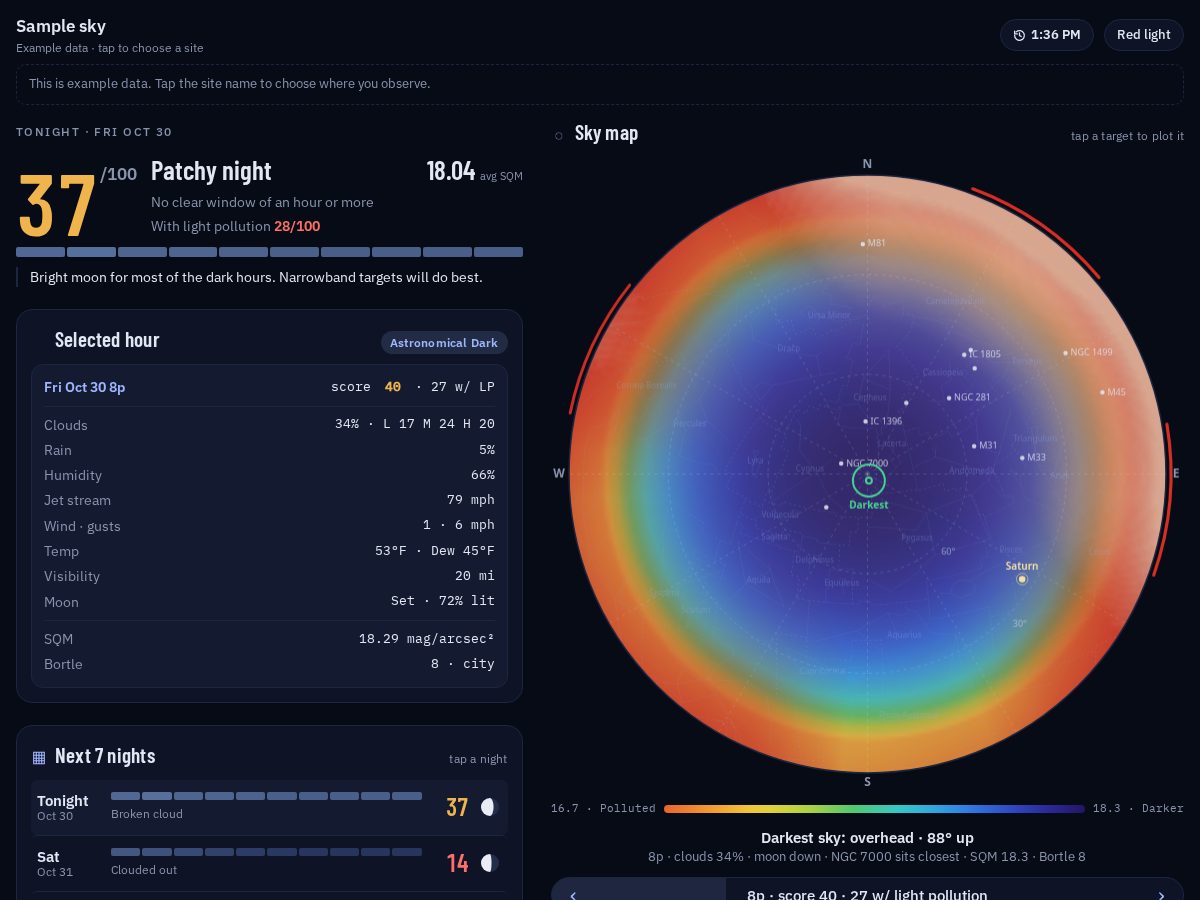
Task: Click the 16.7 · Polluted legend label
Action: [603, 808]
